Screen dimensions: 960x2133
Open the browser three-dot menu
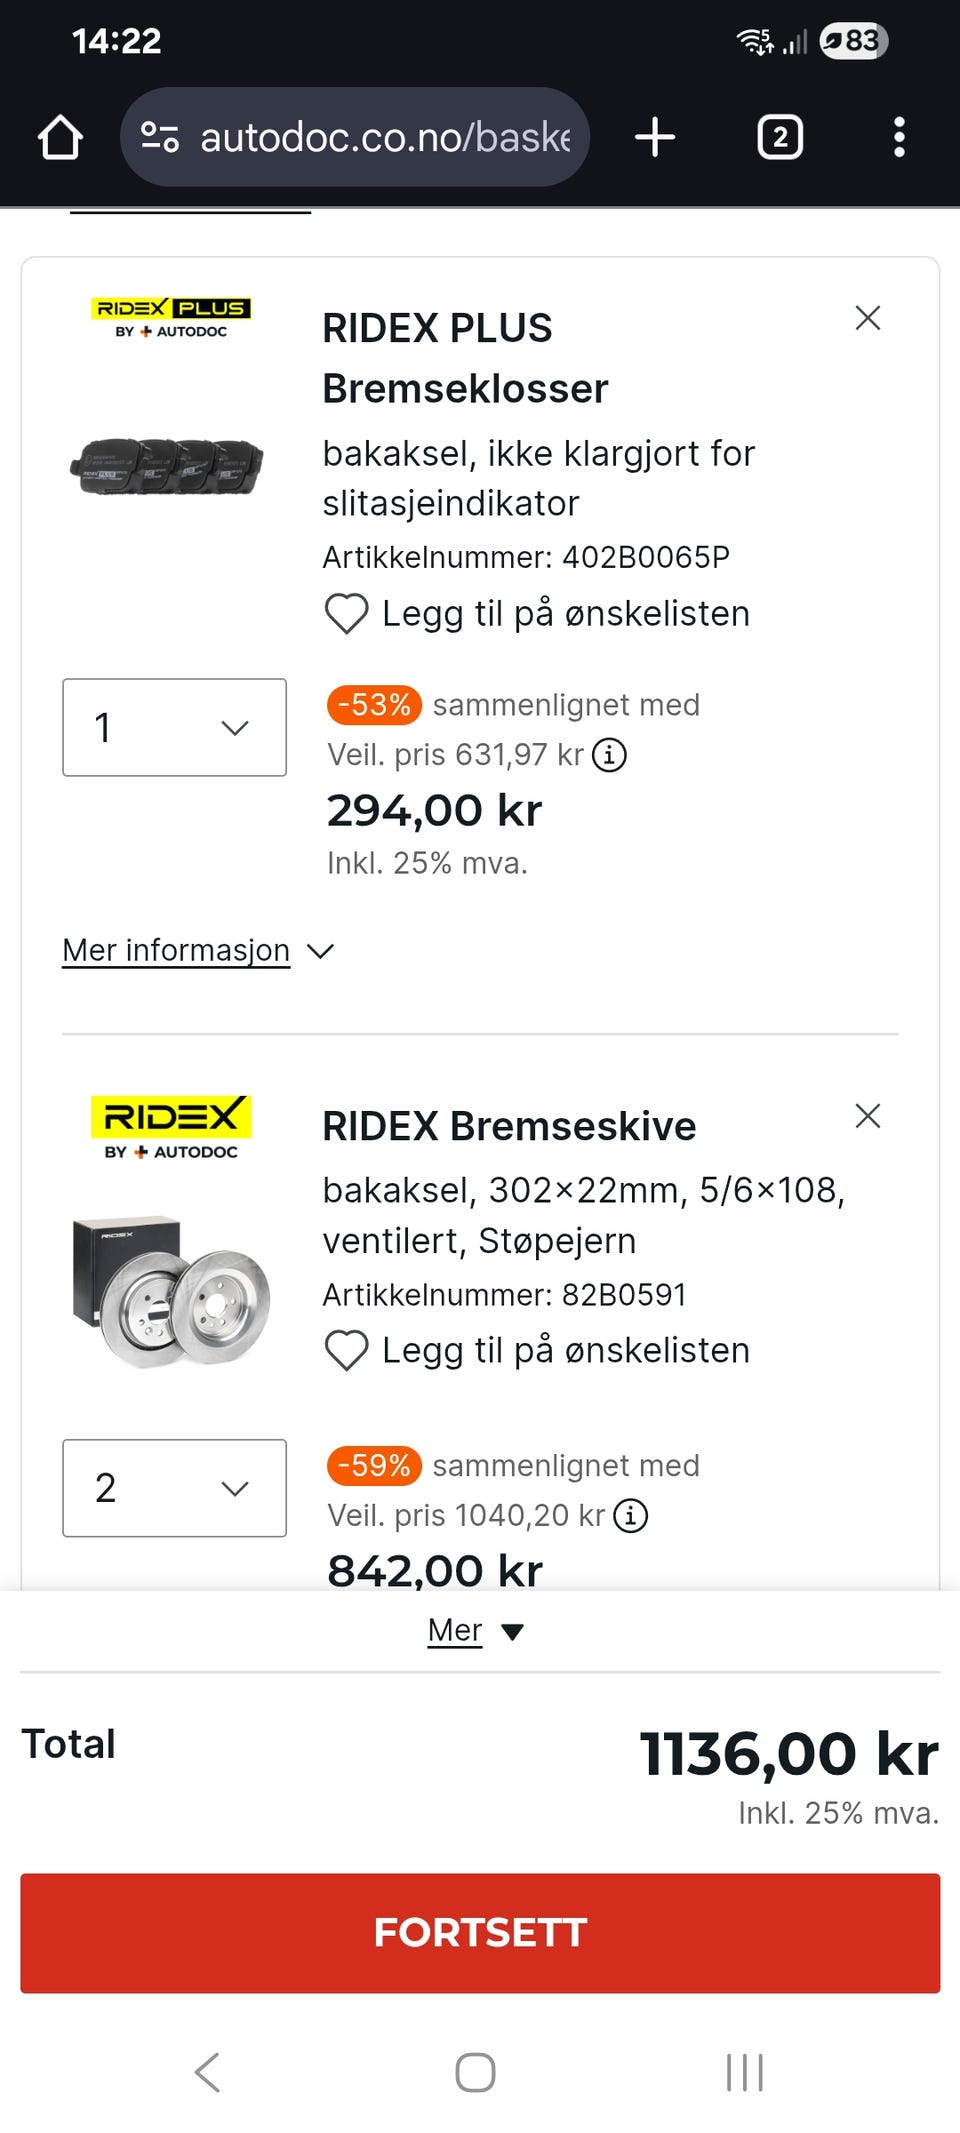tap(899, 137)
